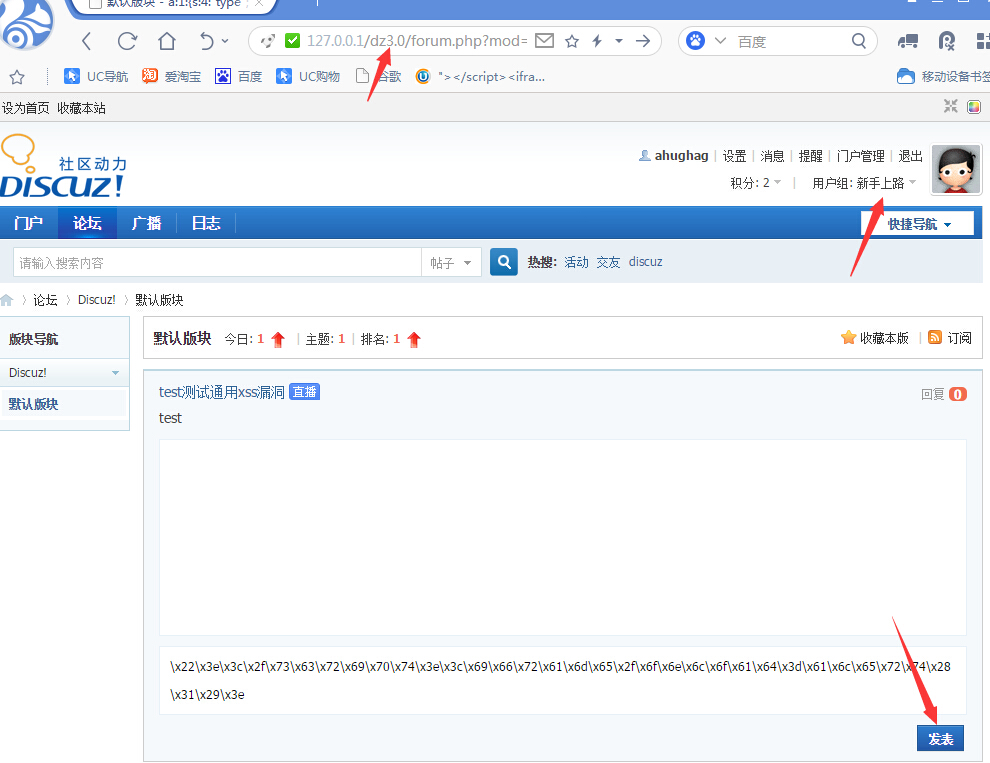Open breadcrumb Discuz! link
The height and width of the screenshot is (763, 990).
pos(97,300)
